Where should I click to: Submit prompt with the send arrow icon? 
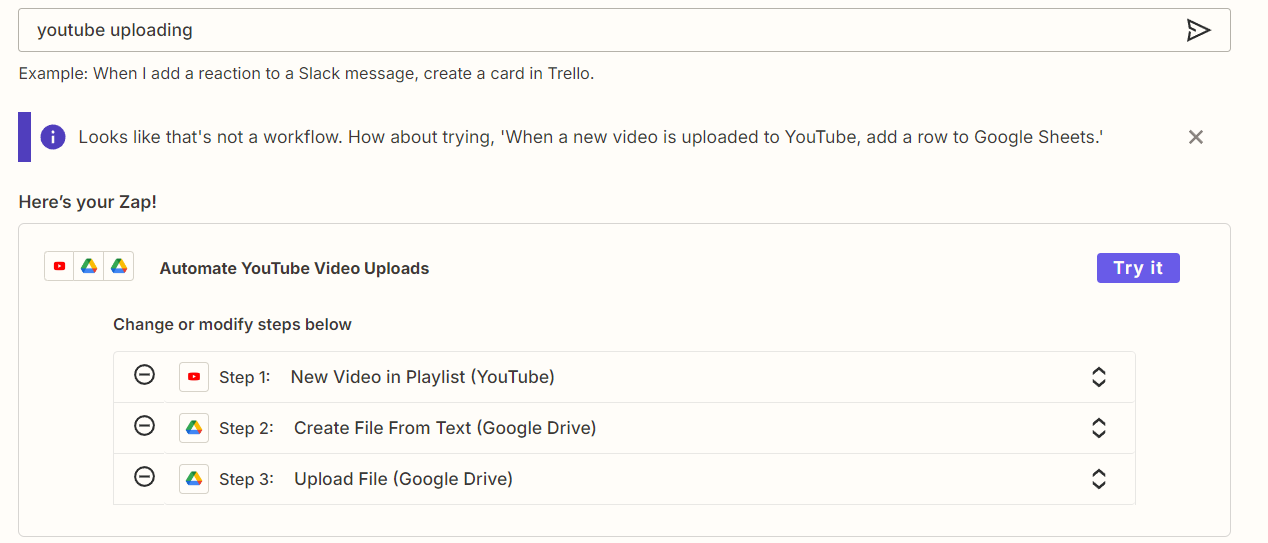pyautogui.click(x=1198, y=30)
